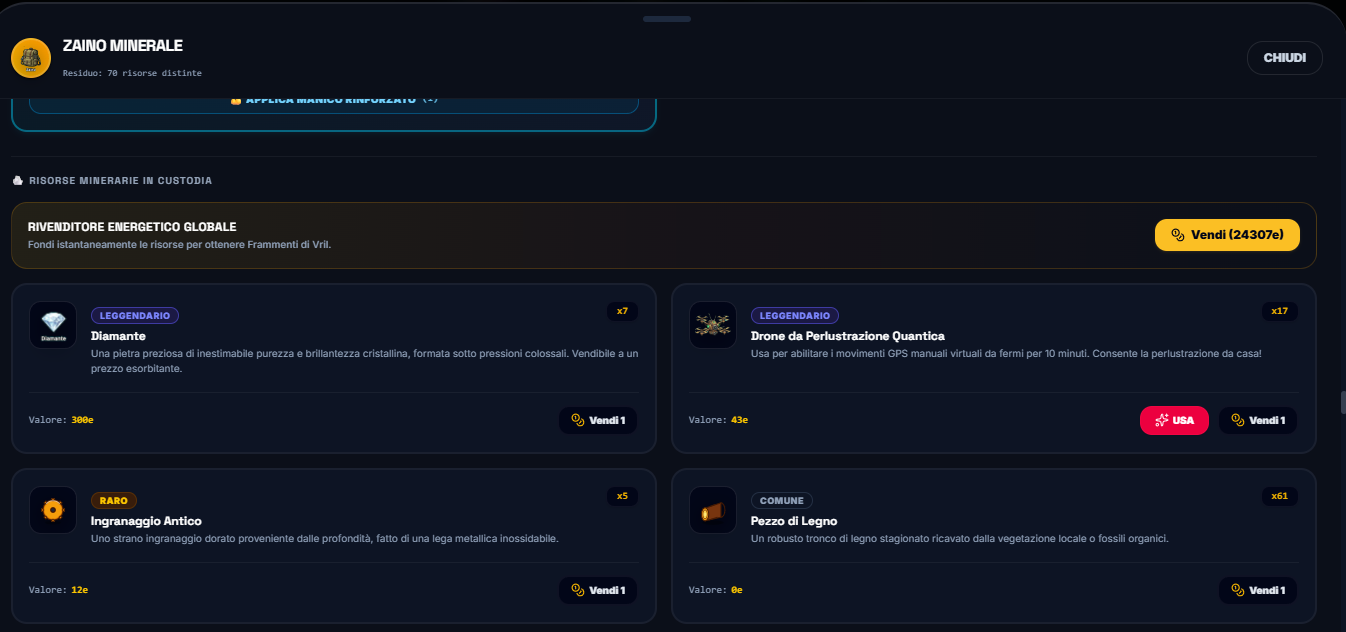Viewport: 1346px width, 632px height.
Task: Click the Raro badge on Ingranaggio Antico
Action: 114,500
